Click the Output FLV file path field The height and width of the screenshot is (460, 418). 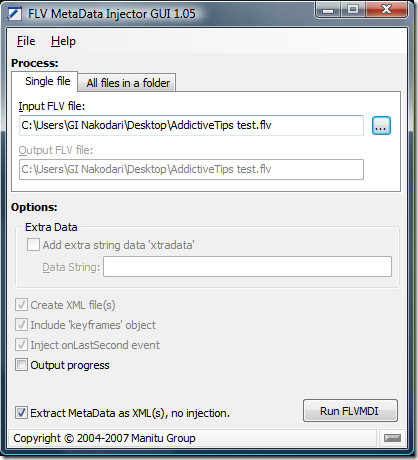[191, 169]
